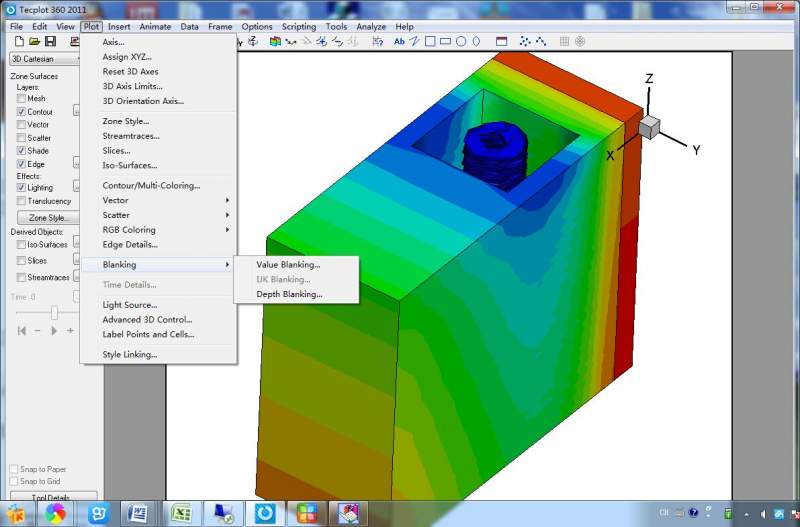Open the Contour details button

[x=76, y=112]
